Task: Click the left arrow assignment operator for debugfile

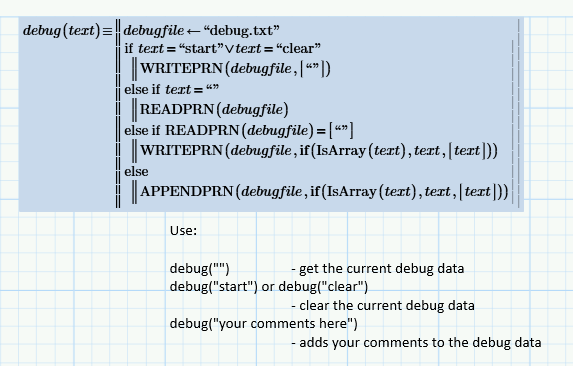Action: [x=193, y=31]
